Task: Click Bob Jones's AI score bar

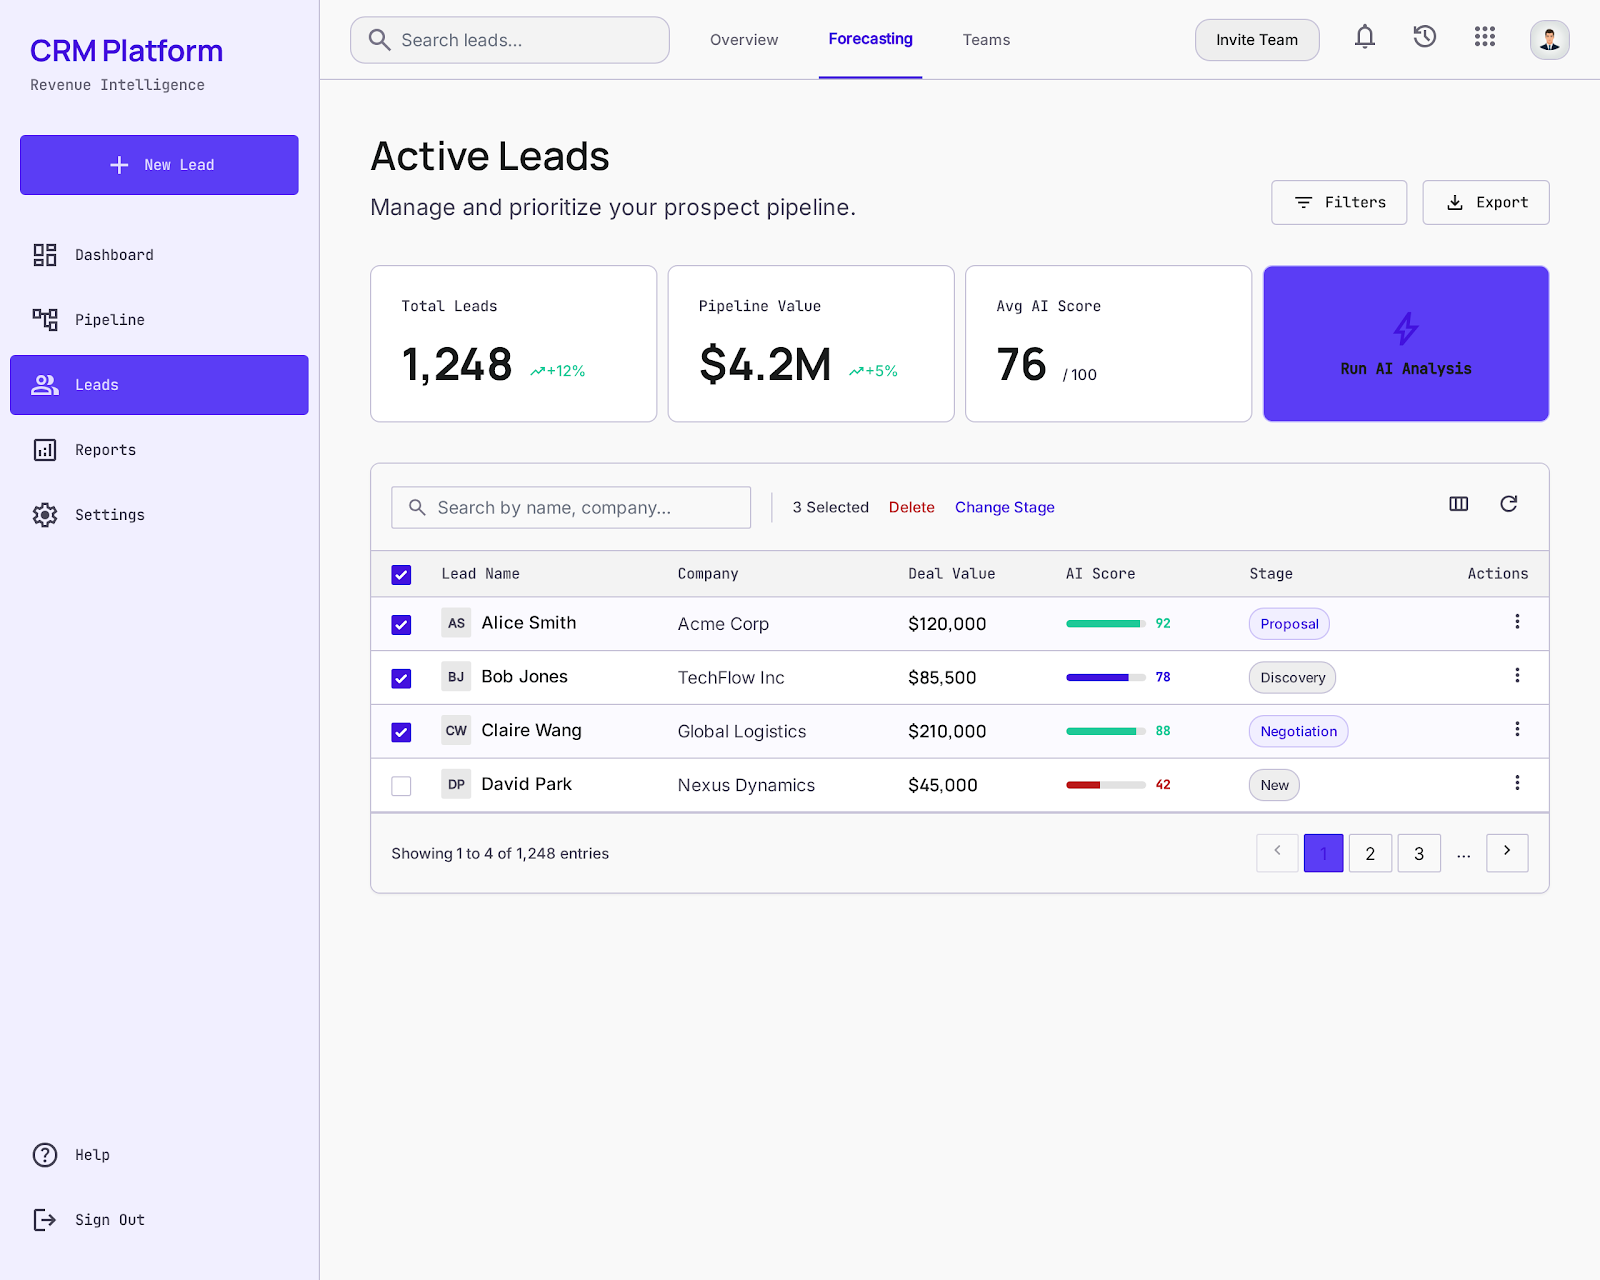Action: coord(1106,677)
